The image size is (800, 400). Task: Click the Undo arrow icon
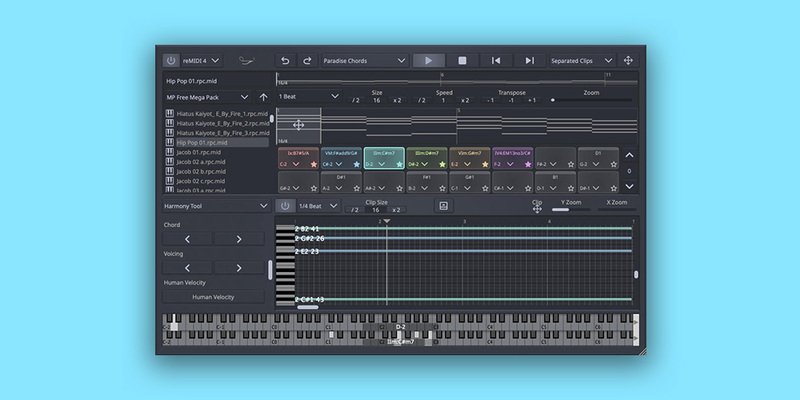click(x=286, y=61)
